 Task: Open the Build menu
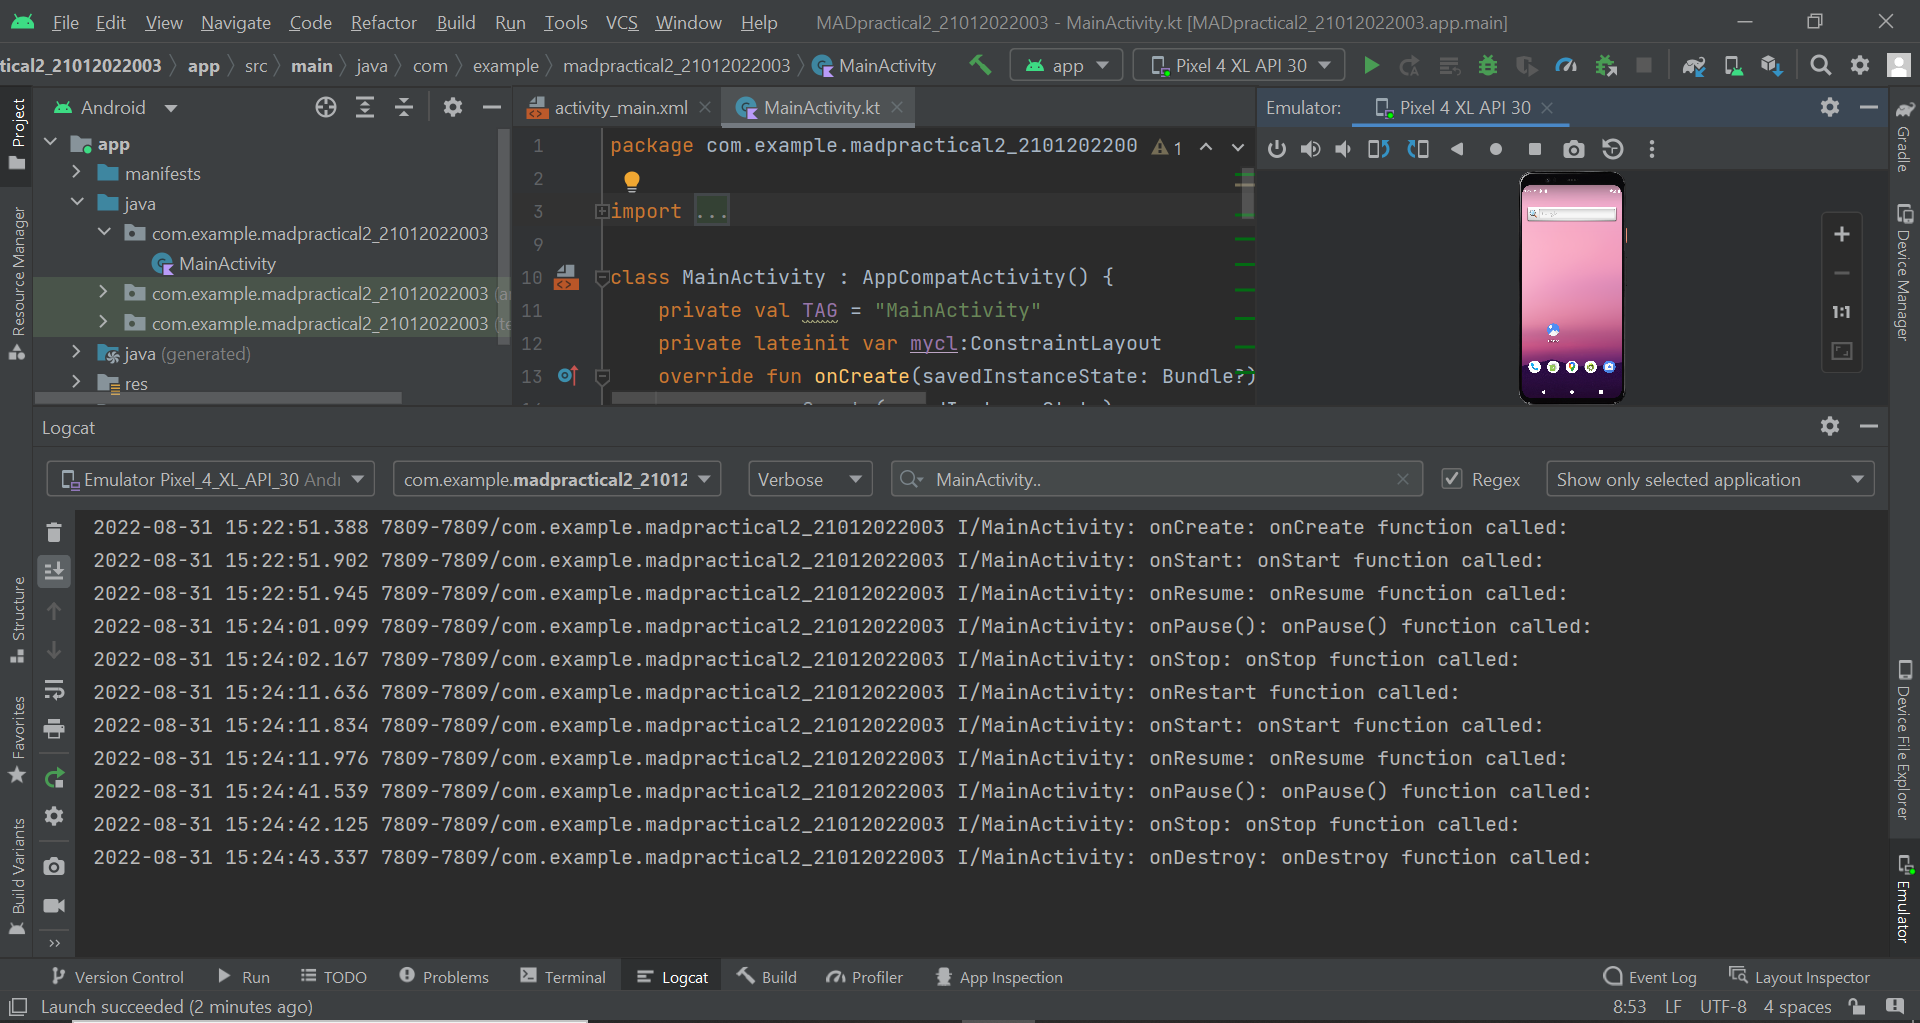(456, 22)
